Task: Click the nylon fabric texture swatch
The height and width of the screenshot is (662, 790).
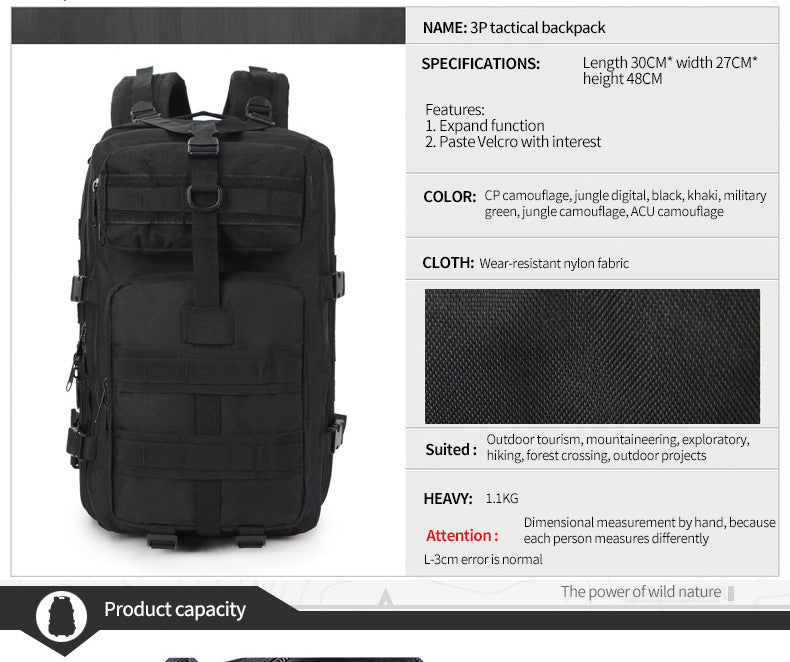Action: (x=592, y=356)
